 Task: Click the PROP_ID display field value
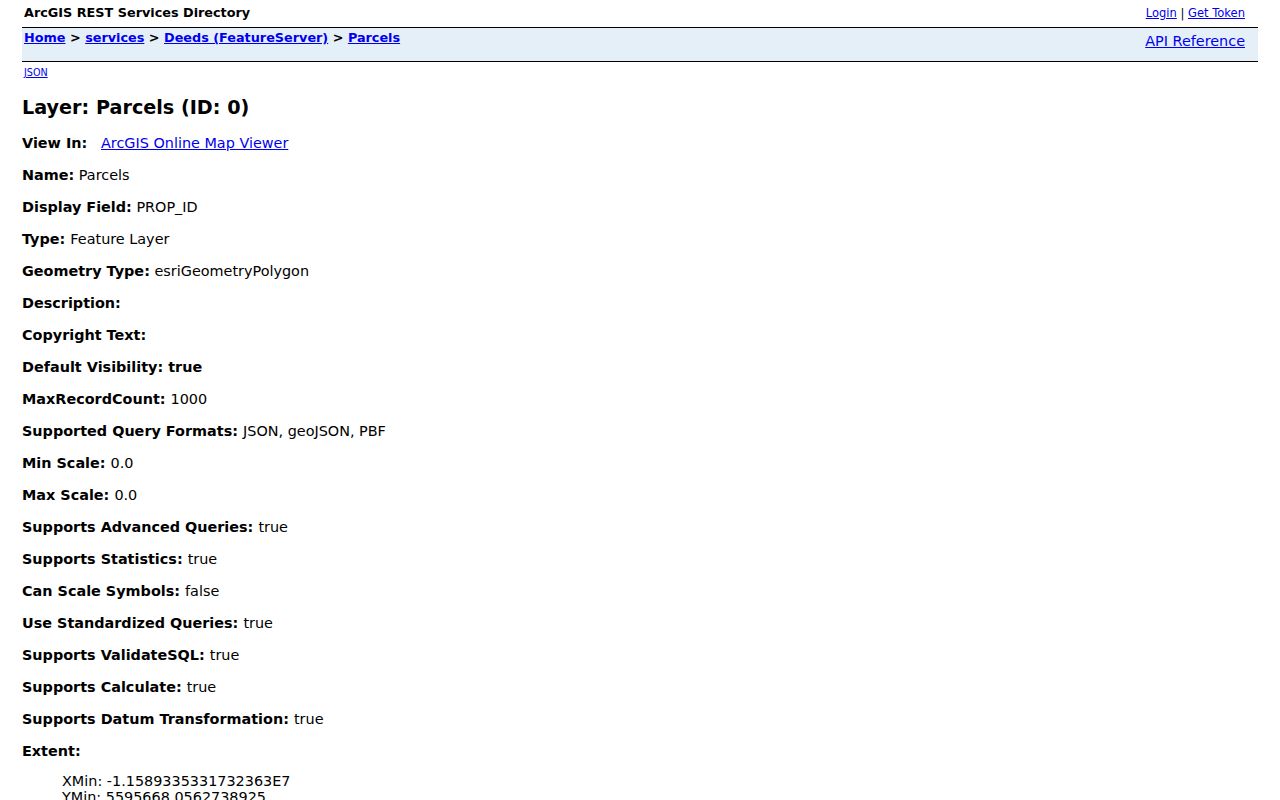tap(167, 207)
